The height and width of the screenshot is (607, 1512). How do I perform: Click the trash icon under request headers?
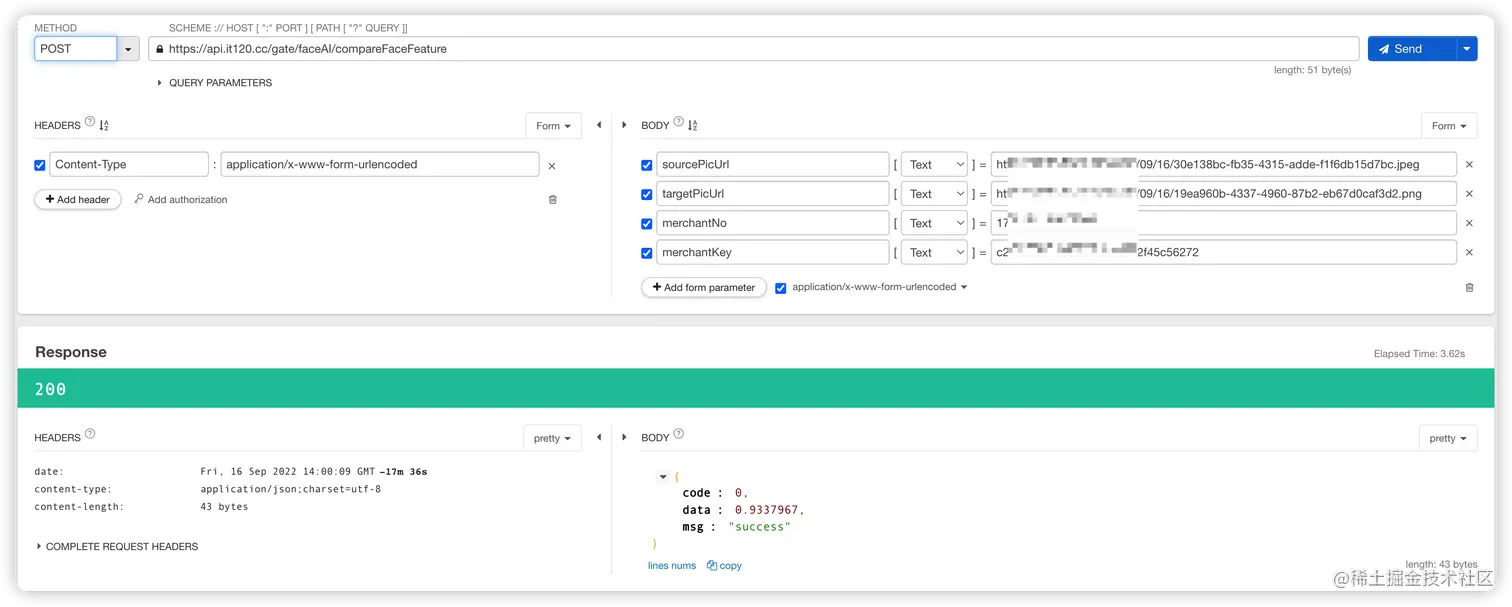point(553,199)
